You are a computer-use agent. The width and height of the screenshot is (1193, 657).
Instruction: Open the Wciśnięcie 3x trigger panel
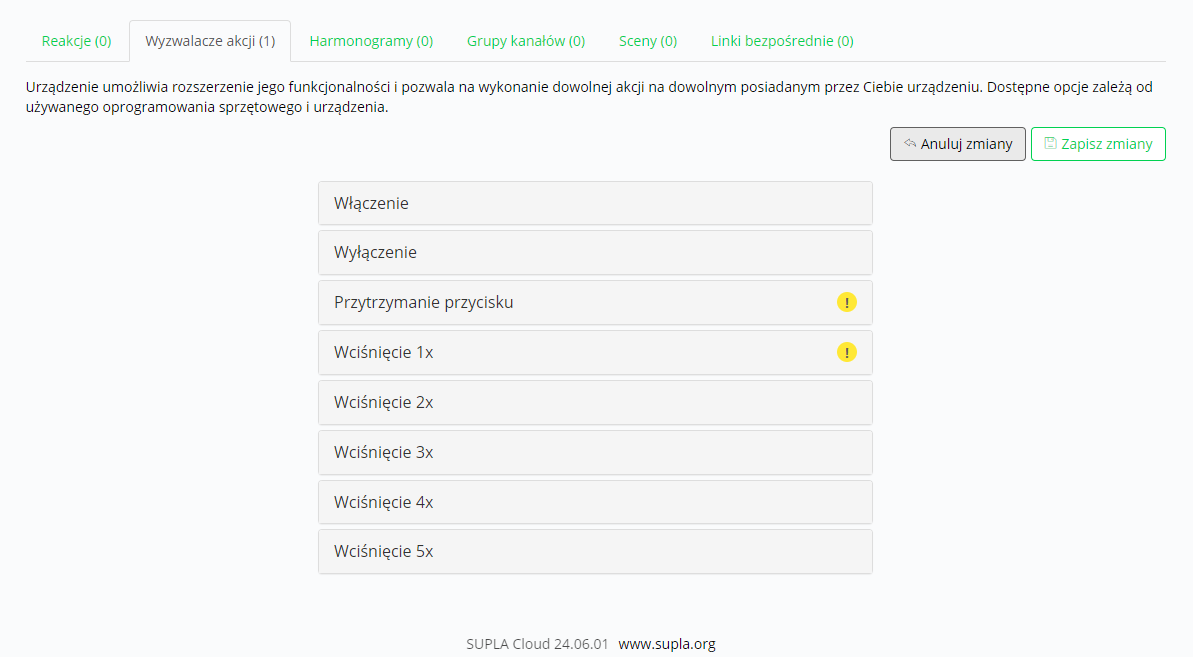595,452
